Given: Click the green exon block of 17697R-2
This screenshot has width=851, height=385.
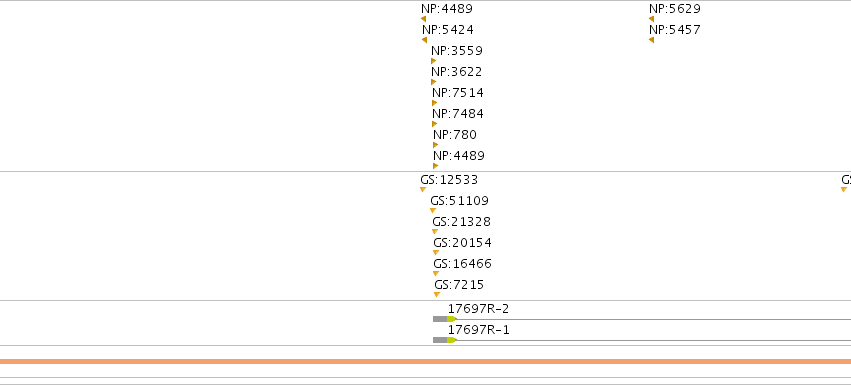Looking at the screenshot, I should [452, 319].
